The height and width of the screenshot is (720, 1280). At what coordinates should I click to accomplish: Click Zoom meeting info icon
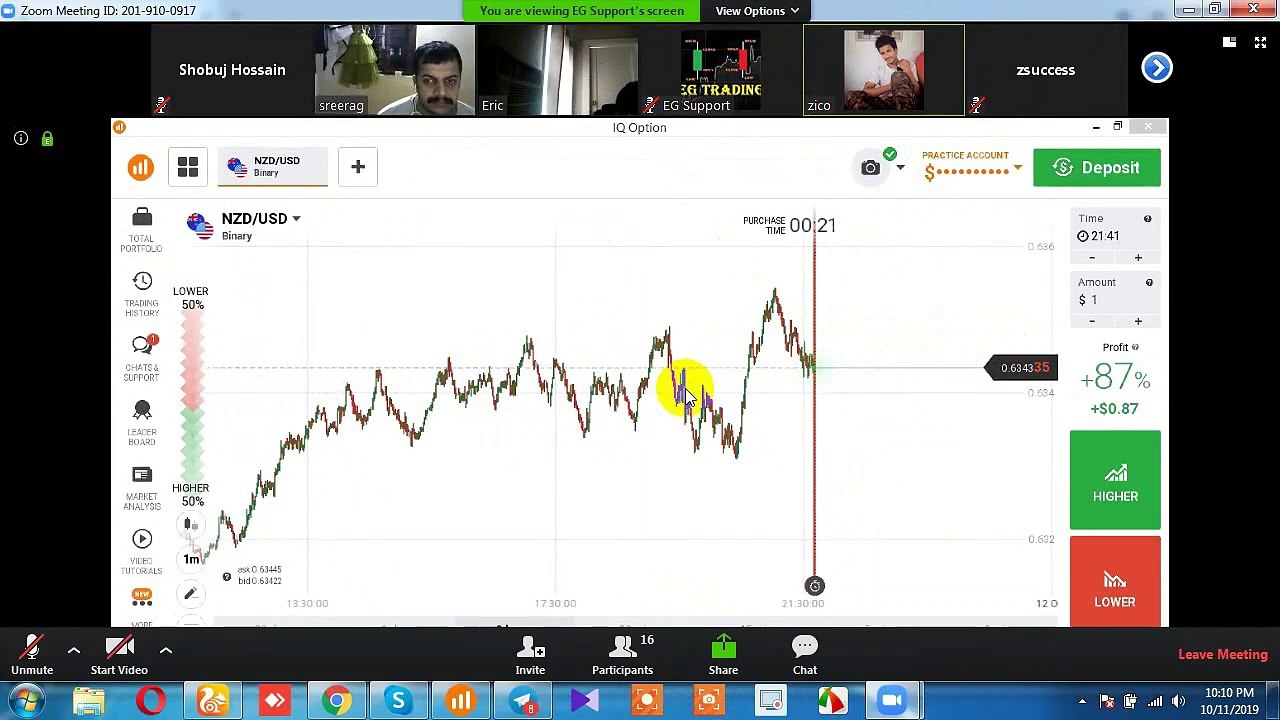click(21, 139)
